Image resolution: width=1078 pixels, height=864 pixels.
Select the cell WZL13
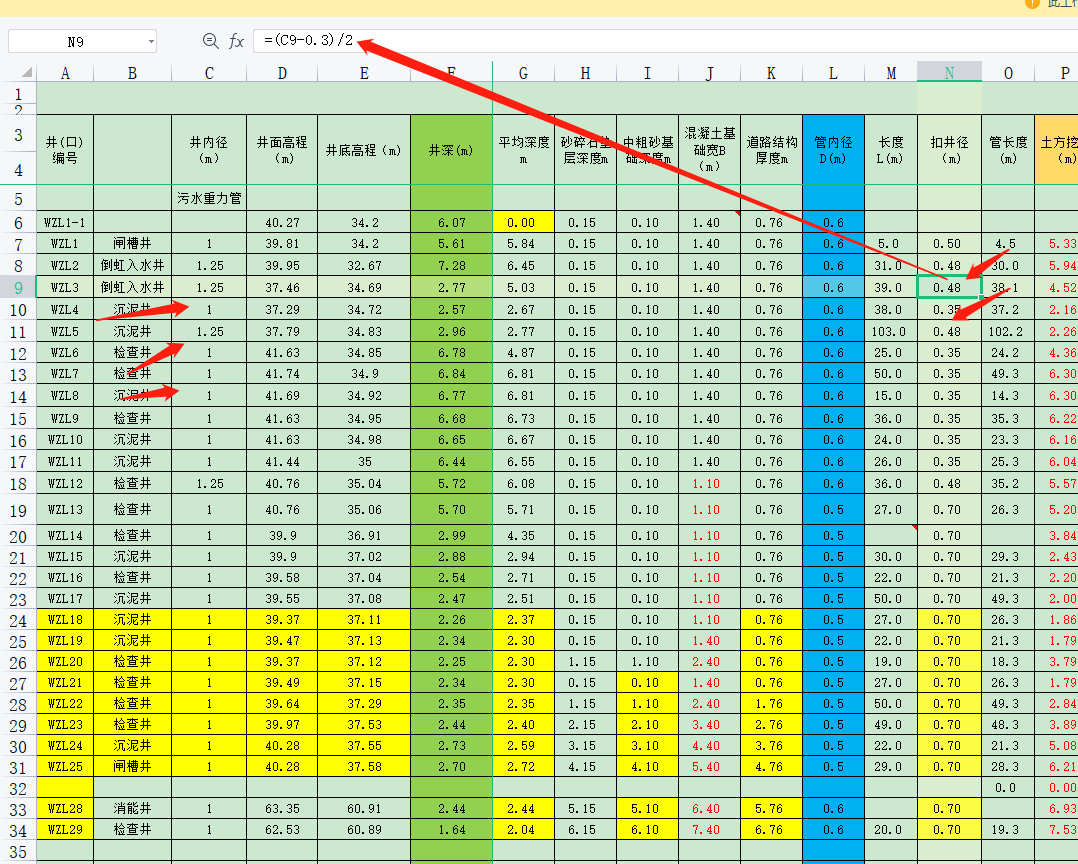tap(65, 510)
